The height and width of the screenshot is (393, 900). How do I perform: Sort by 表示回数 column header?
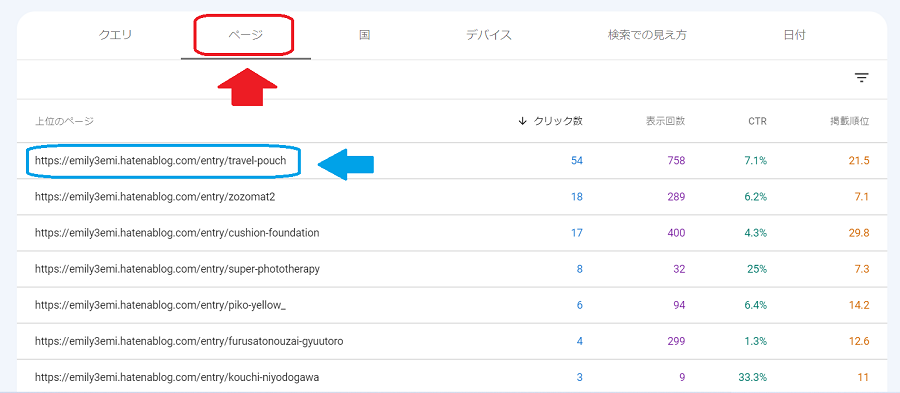[x=665, y=121]
